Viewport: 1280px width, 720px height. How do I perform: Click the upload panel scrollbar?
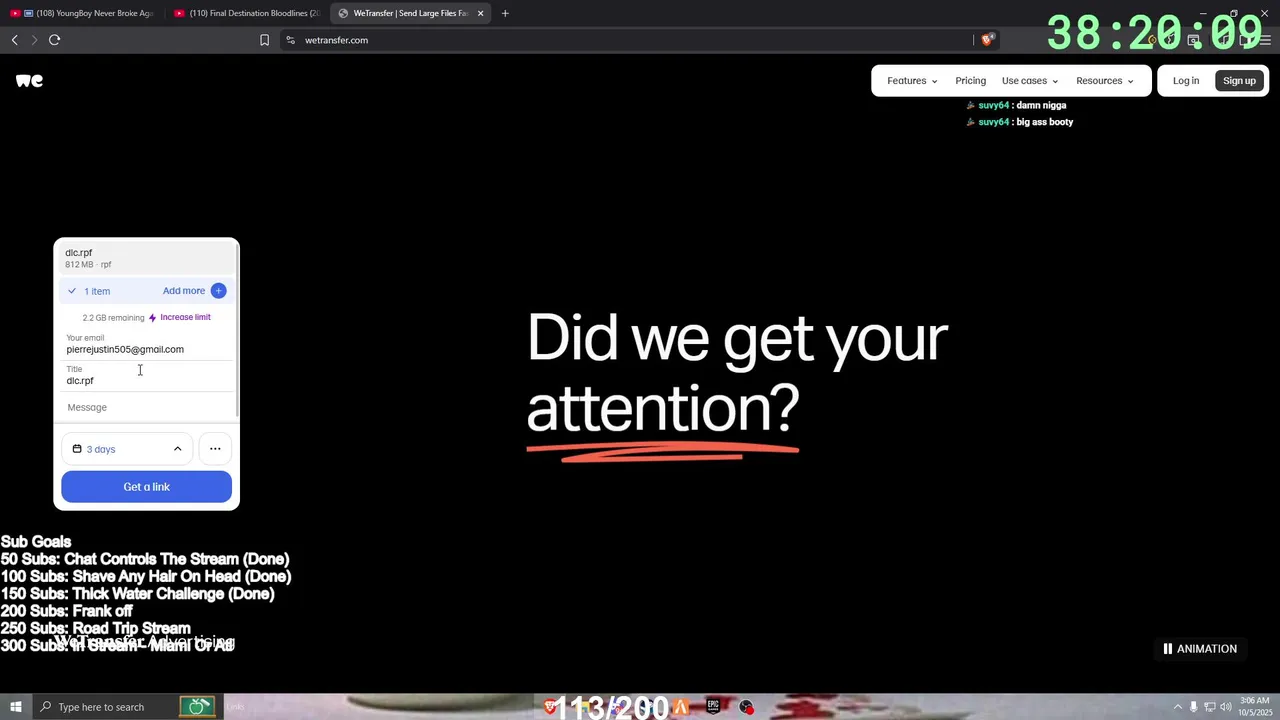pyautogui.click(x=237, y=330)
